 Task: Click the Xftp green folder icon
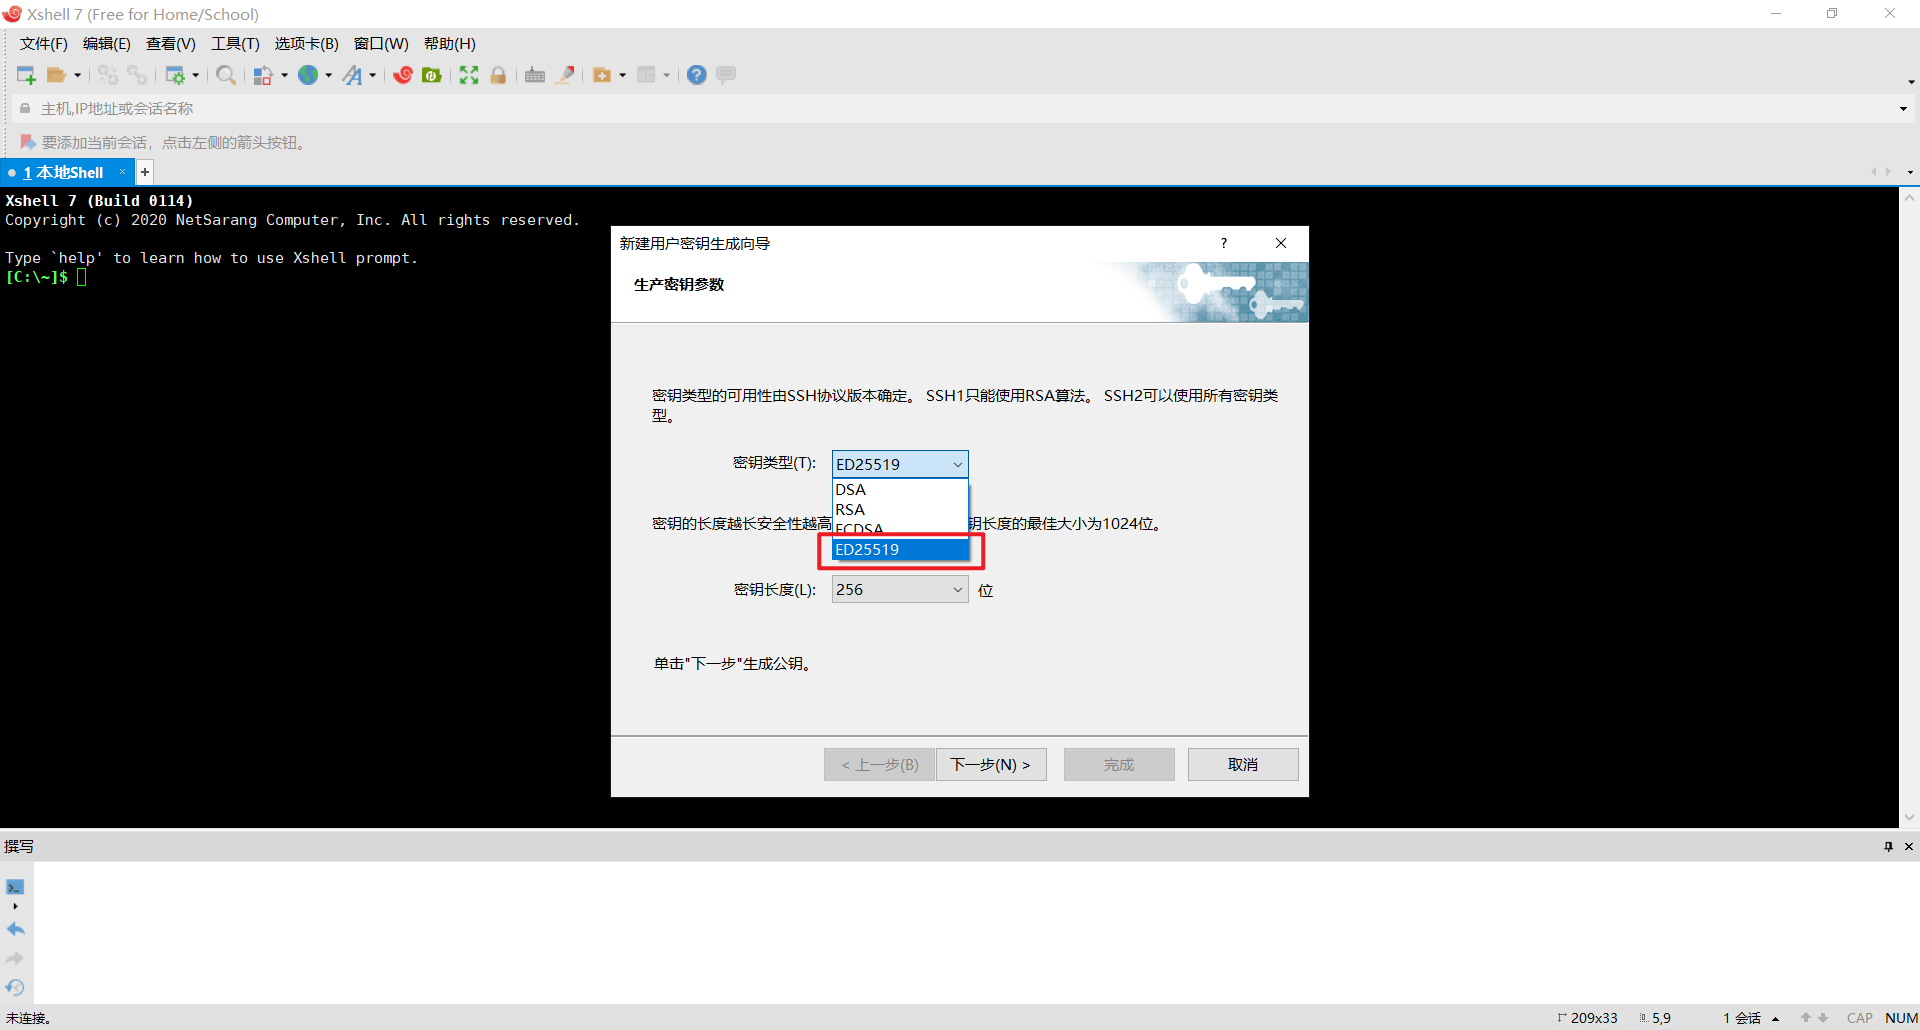tap(432, 75)
